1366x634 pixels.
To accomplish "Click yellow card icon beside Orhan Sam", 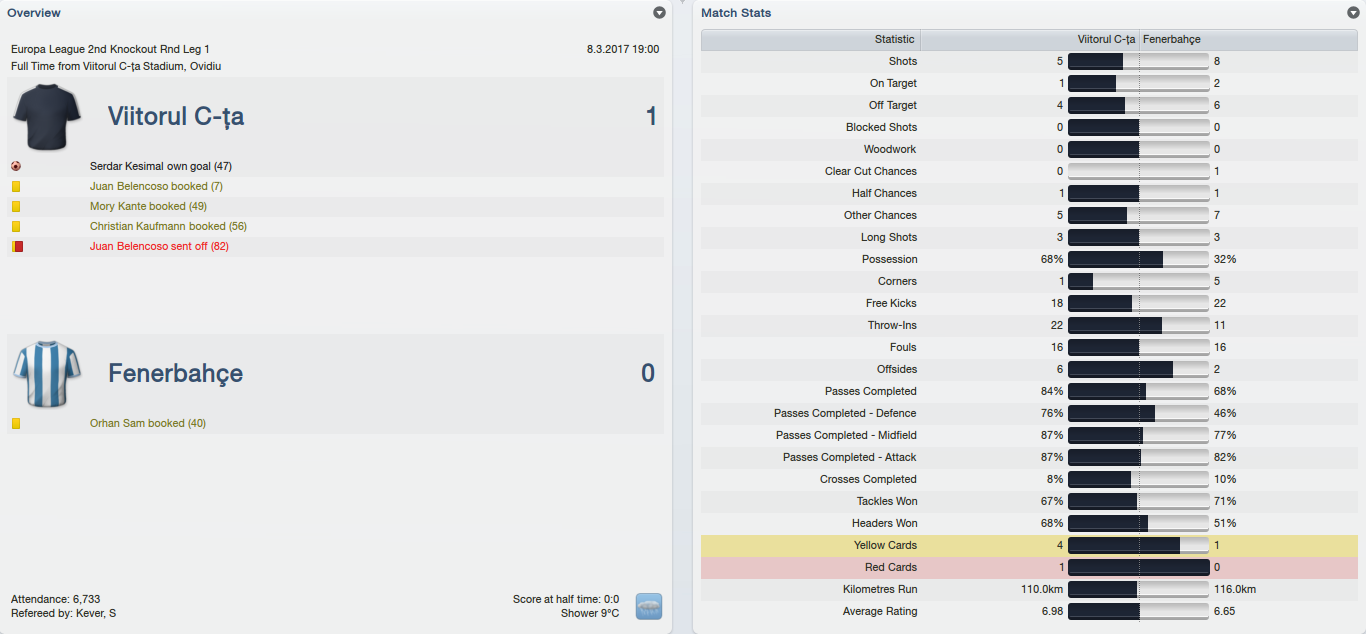I will [16, 424].
